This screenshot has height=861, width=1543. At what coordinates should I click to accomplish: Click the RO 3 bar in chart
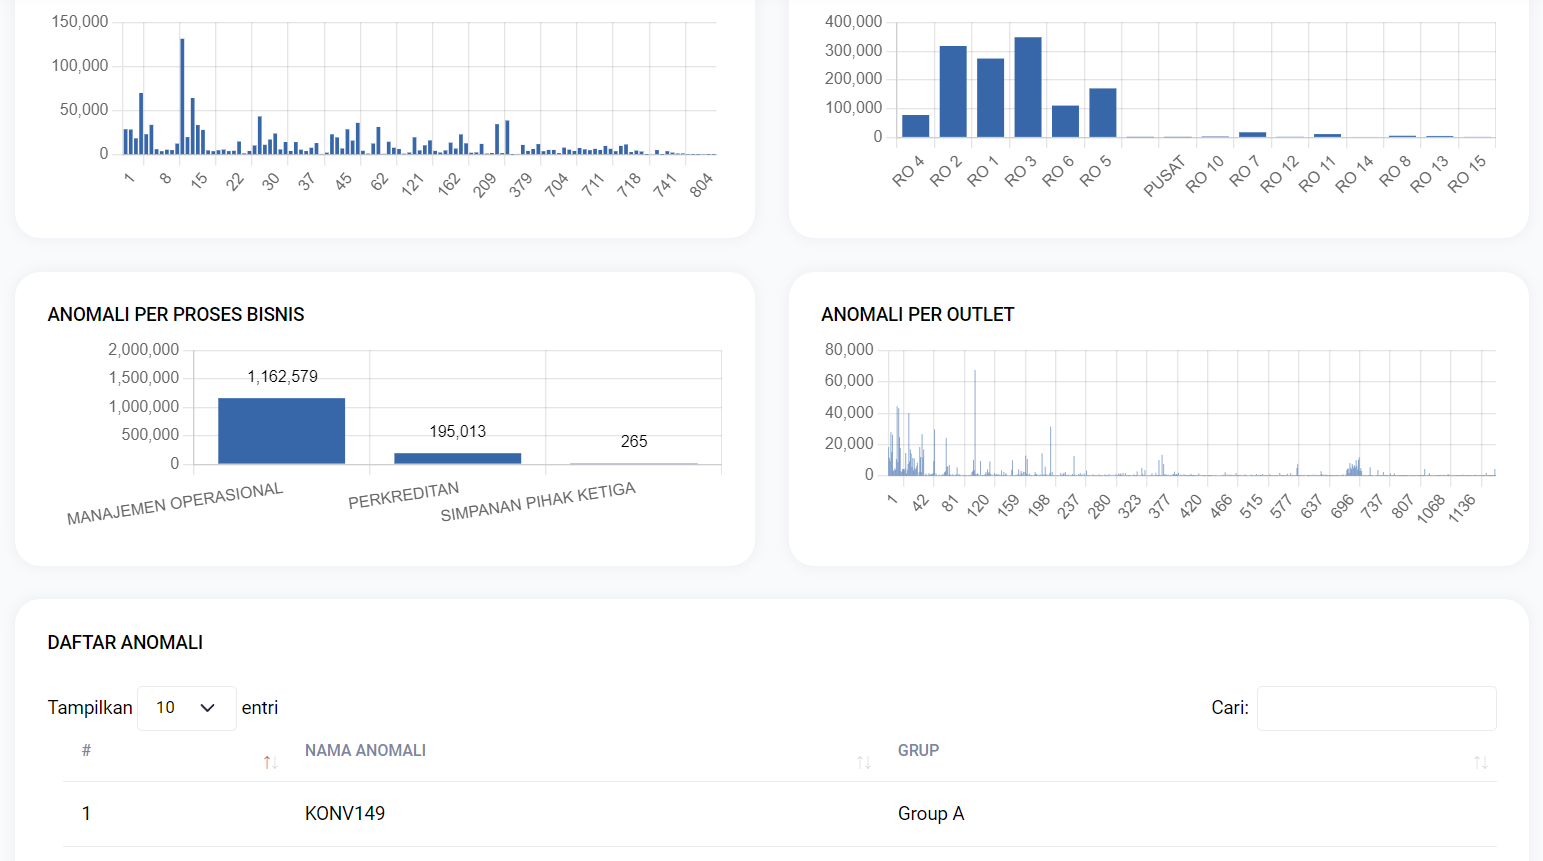[x=1028, y=87]
